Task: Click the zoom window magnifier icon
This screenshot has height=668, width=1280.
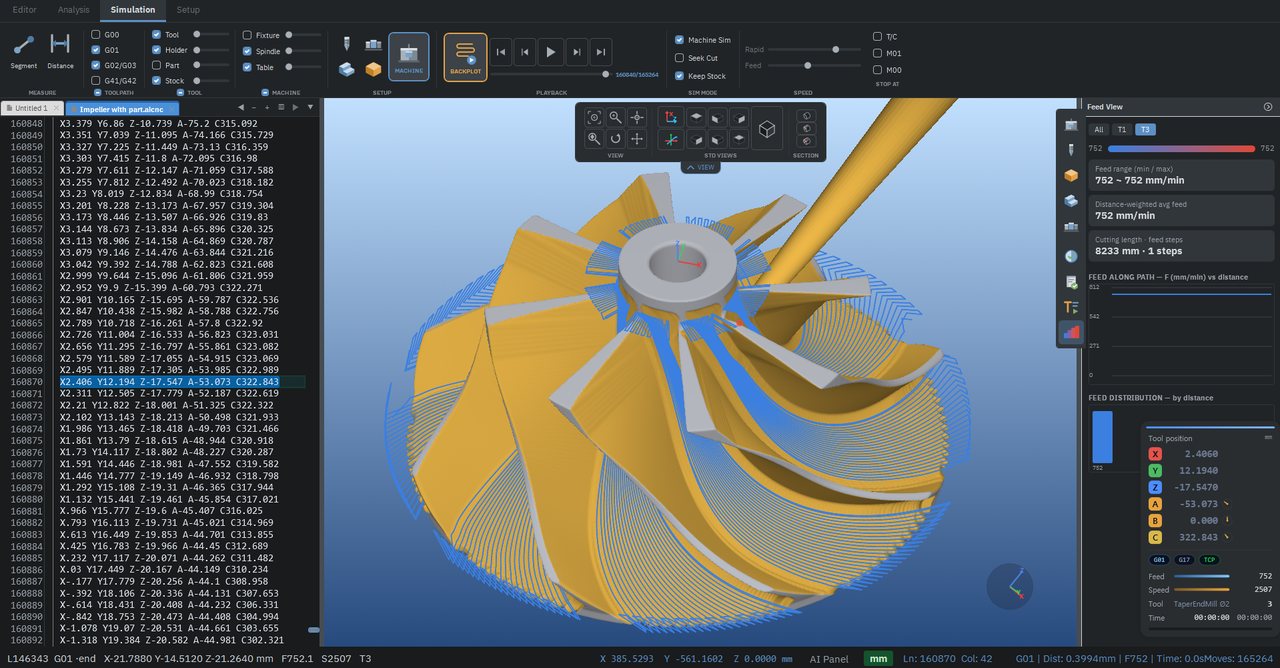Action: coord(616,117)
